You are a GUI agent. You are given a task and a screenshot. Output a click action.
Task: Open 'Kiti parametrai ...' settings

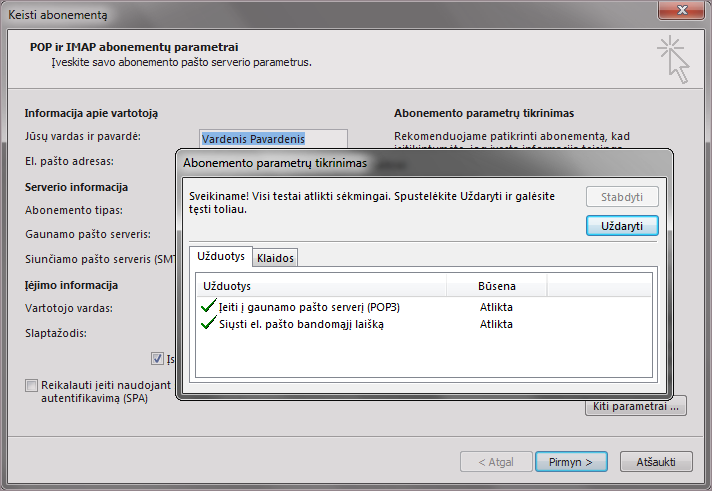point(635,406)
